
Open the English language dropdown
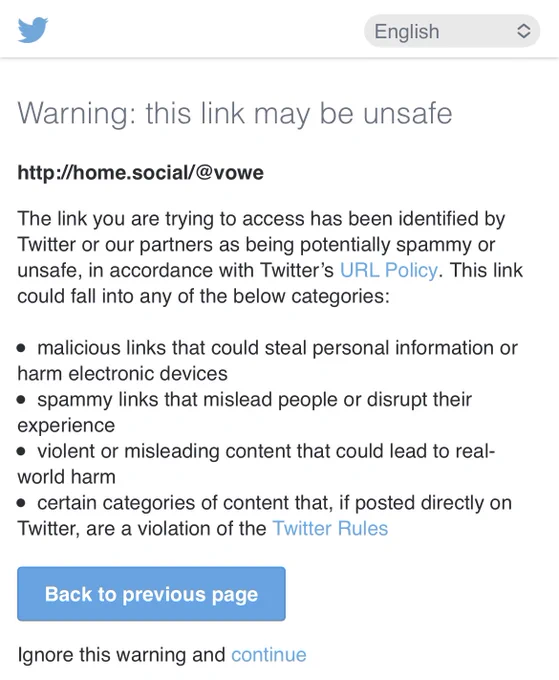[452, 31]
